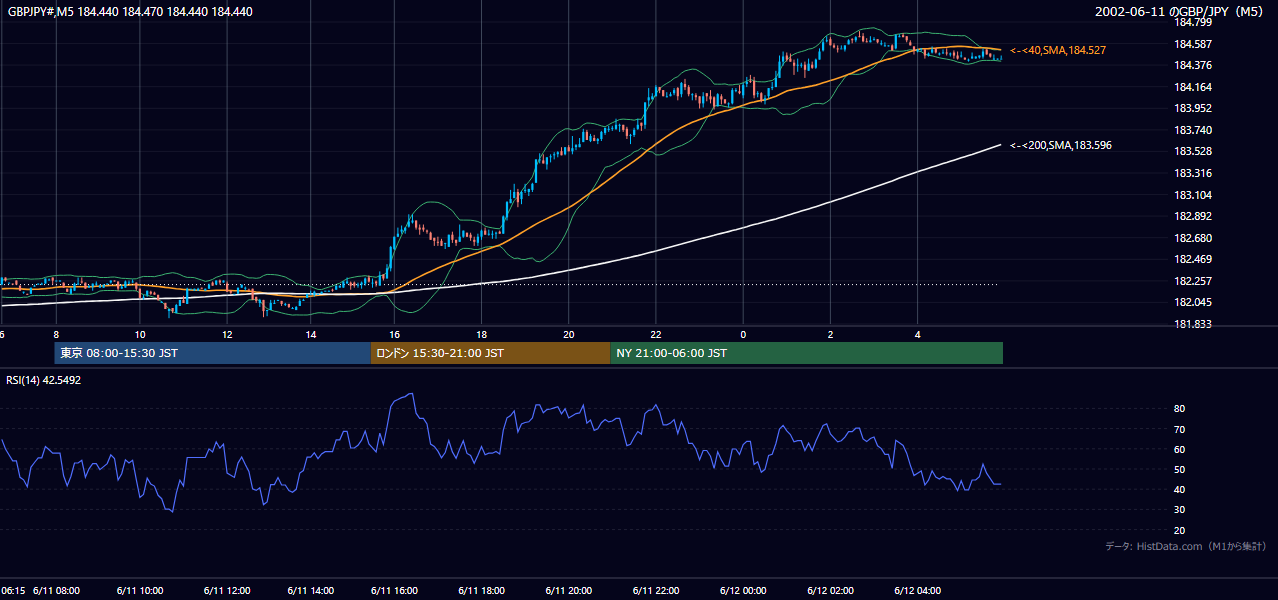Click the 40 SMA 184.527 label
Screen dimensions: 1278x600
(x=1058, y=50)
